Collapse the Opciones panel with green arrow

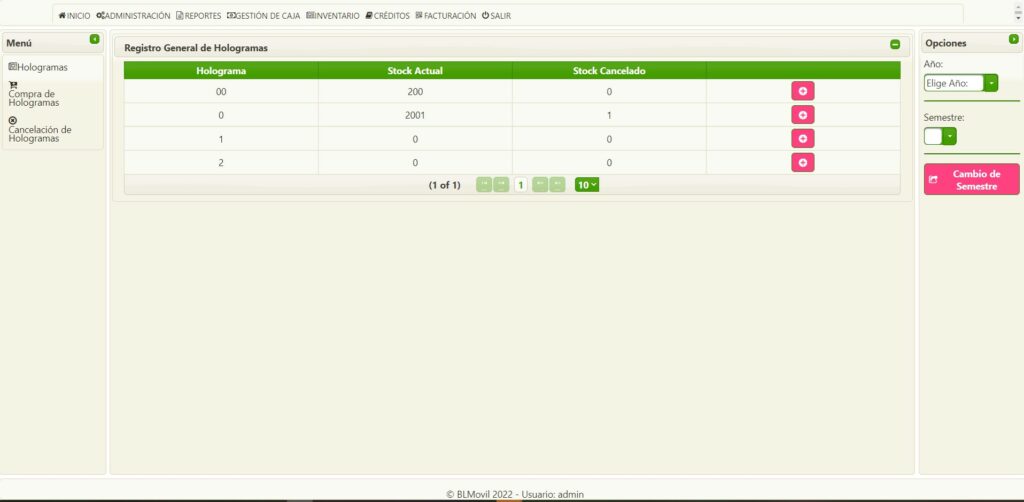[x=1013, y=39]
